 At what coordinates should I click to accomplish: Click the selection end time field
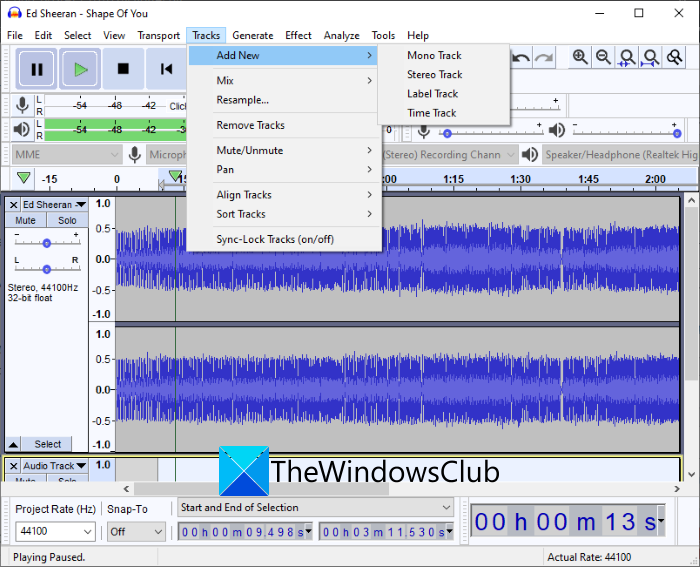point(386,532)
